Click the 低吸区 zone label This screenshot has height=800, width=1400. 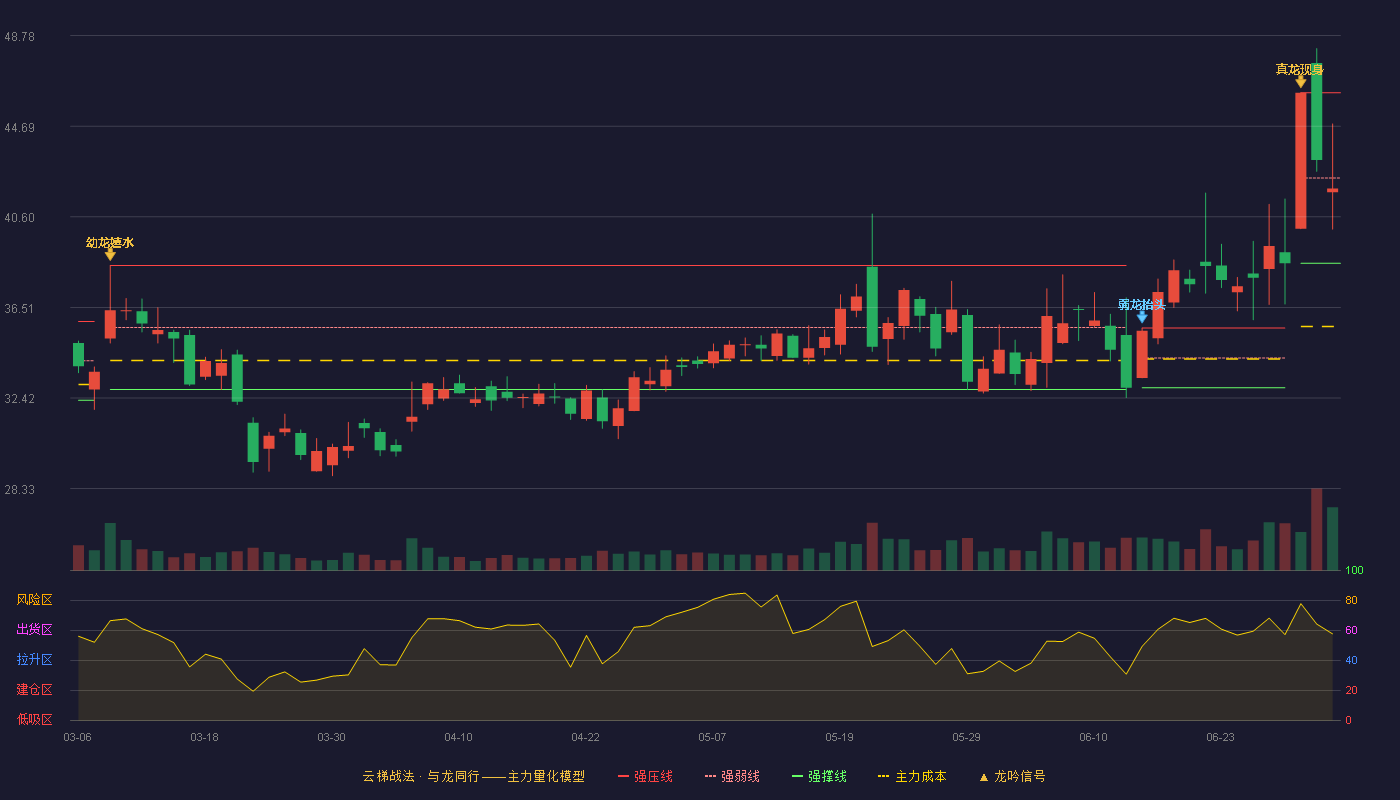click(x=34, y=719)
